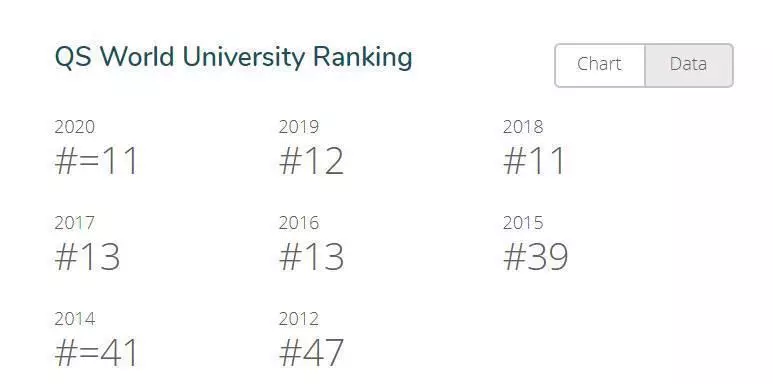Select the 2018 ranking #11
The image size is (773, 384).
coord(534,161)
